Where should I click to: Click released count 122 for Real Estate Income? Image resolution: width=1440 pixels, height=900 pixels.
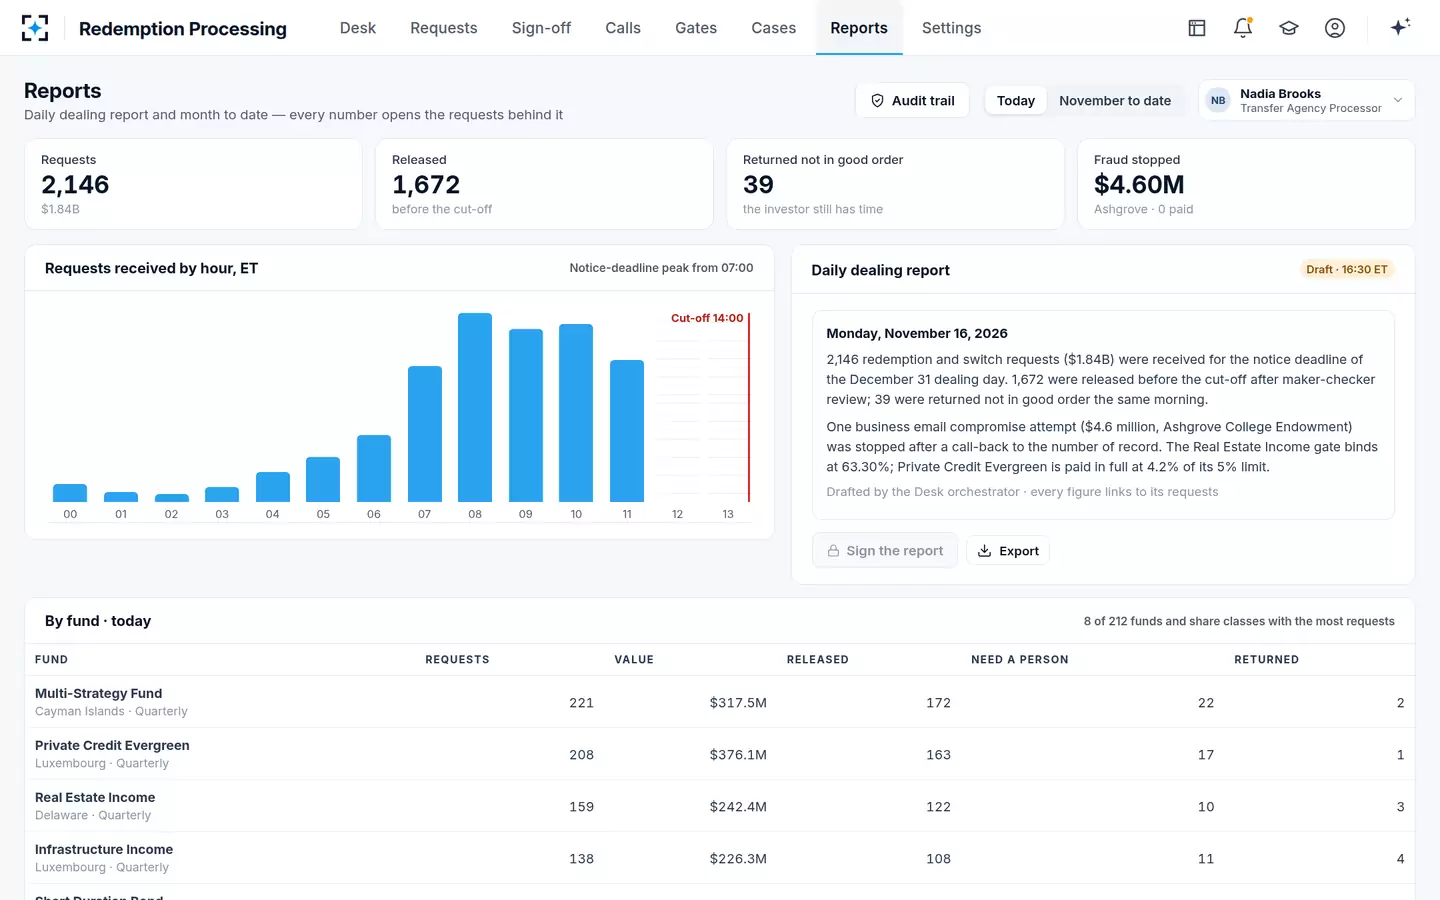point(938,807)
